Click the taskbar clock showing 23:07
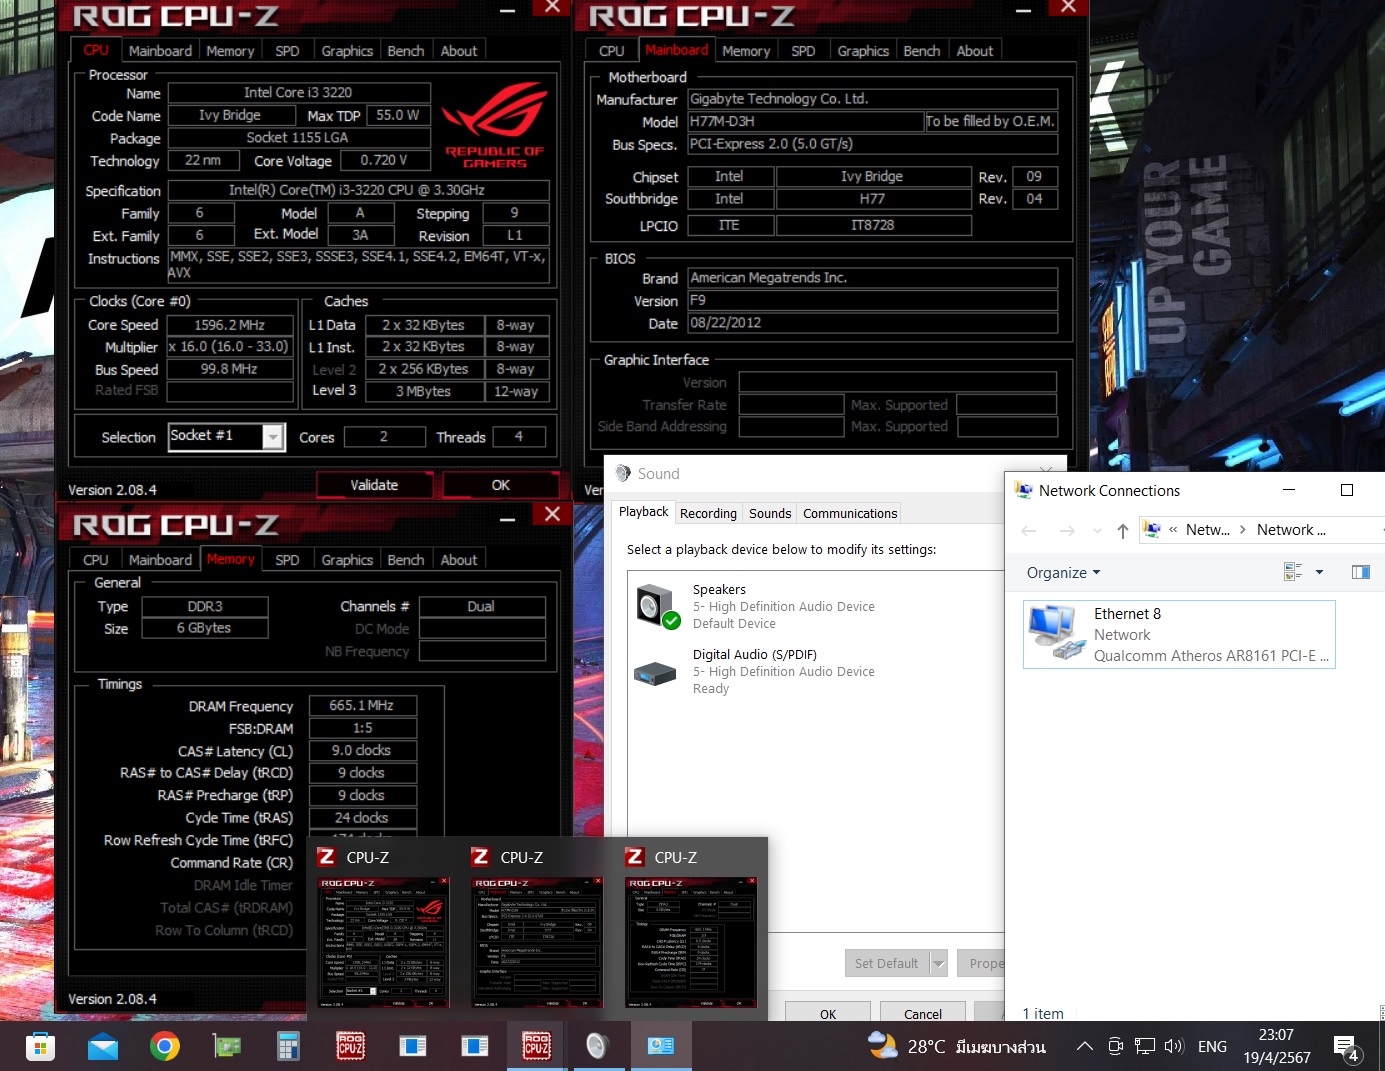The image size is (1385, 1071). (x=1277, y=1046)
